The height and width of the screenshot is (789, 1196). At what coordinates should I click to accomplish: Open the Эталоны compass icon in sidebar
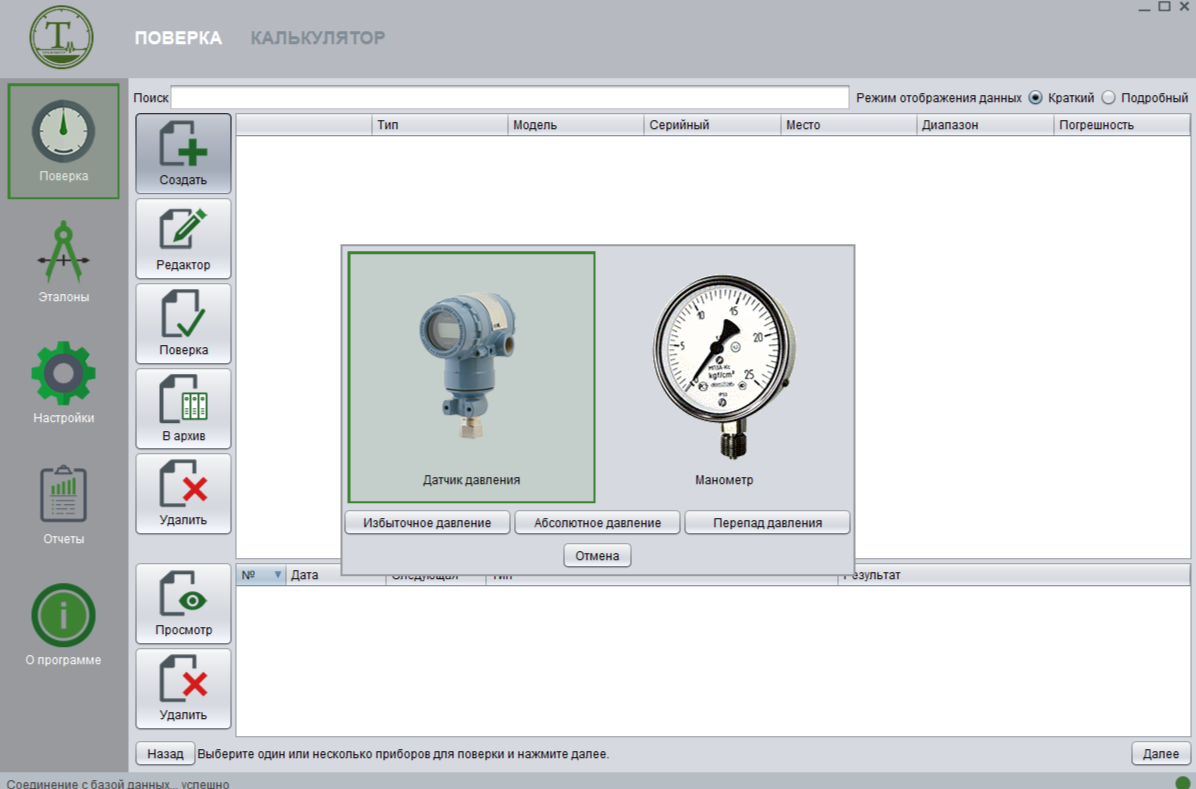coord(64,252)
